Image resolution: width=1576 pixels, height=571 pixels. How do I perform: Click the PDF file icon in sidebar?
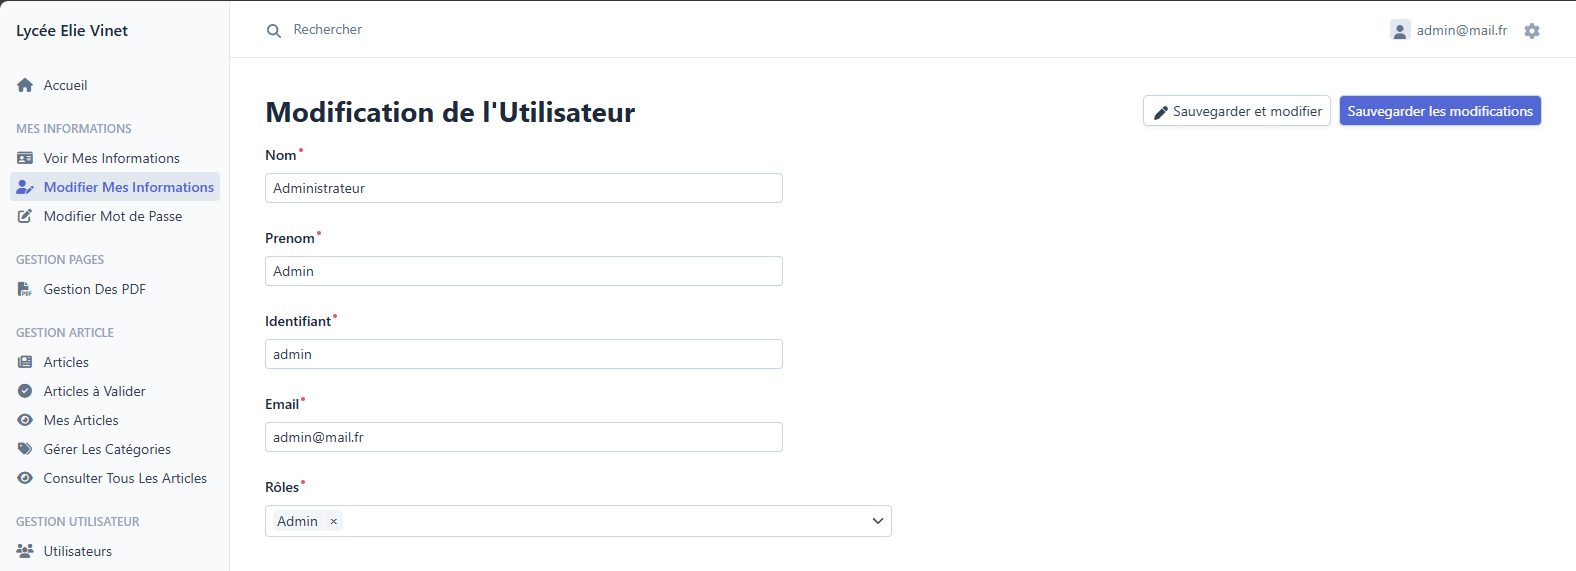(x=25, y=289)
